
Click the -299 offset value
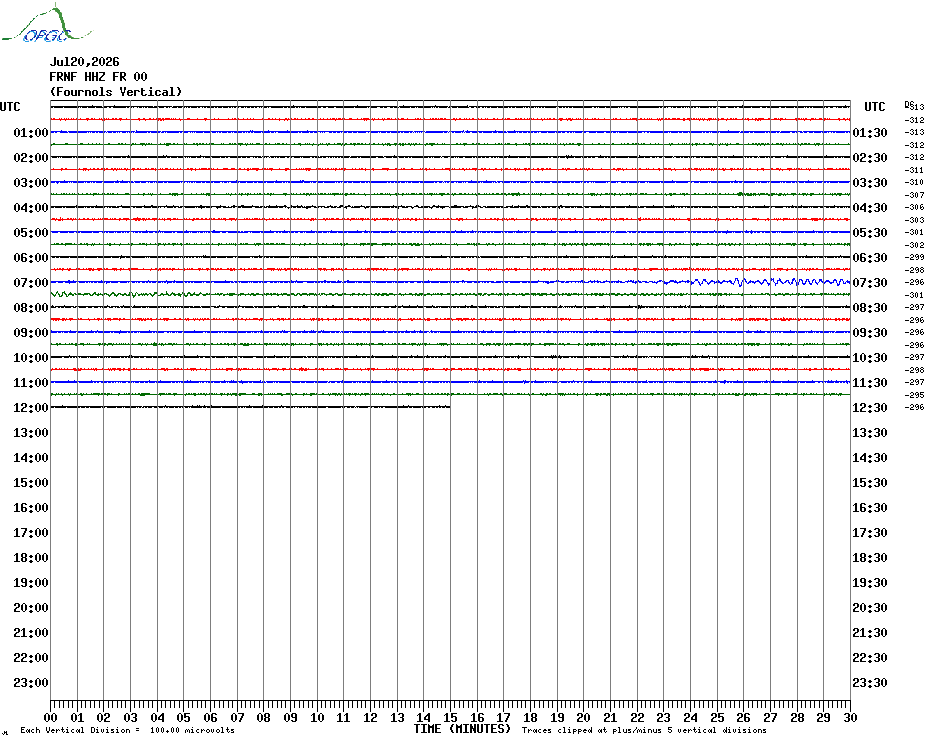click(915, 257)
